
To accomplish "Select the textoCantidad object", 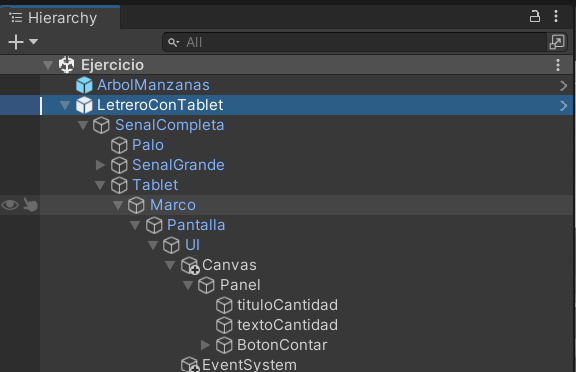I will [287, 325].
